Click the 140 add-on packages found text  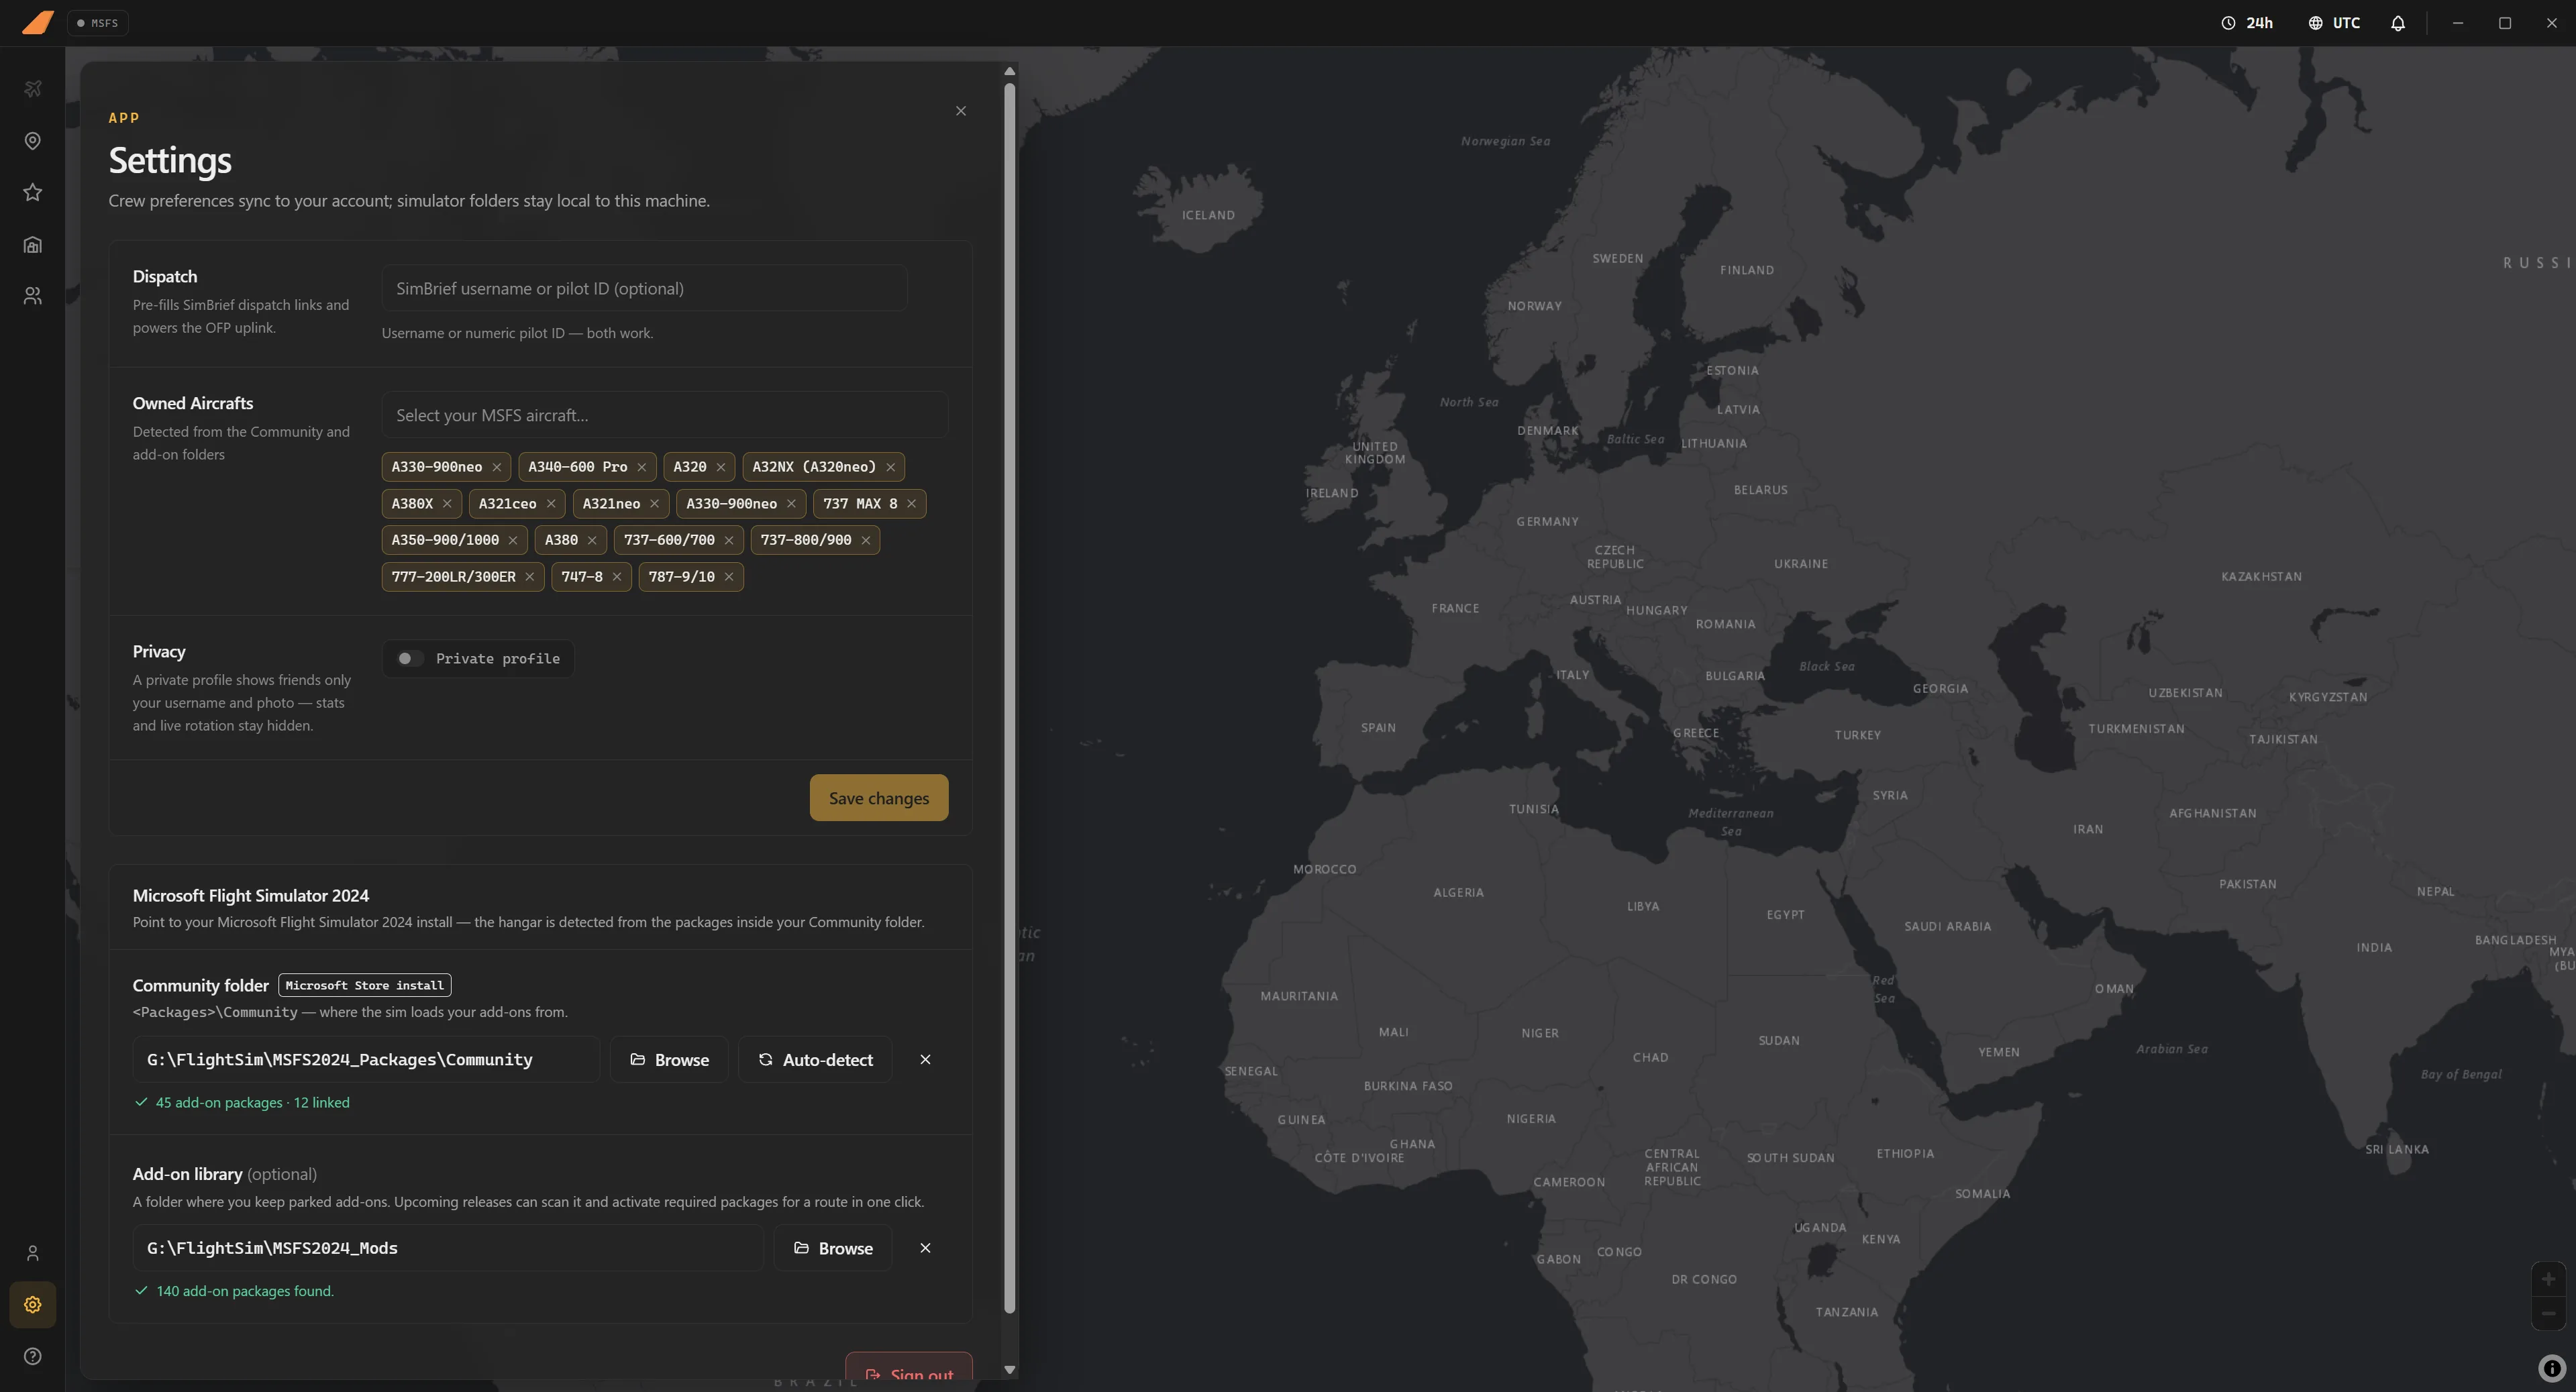click(245, 1291)
